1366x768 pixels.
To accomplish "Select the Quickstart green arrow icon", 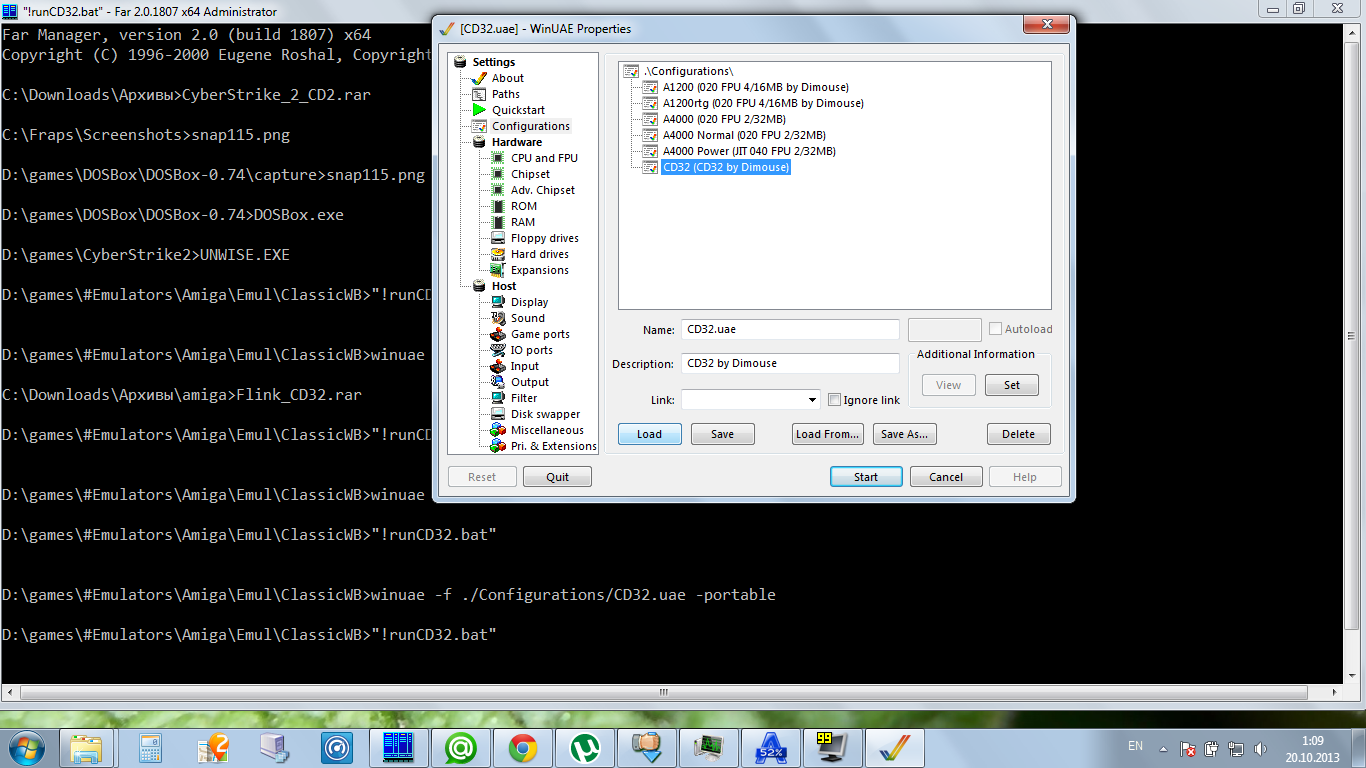I will click(481, 110).
